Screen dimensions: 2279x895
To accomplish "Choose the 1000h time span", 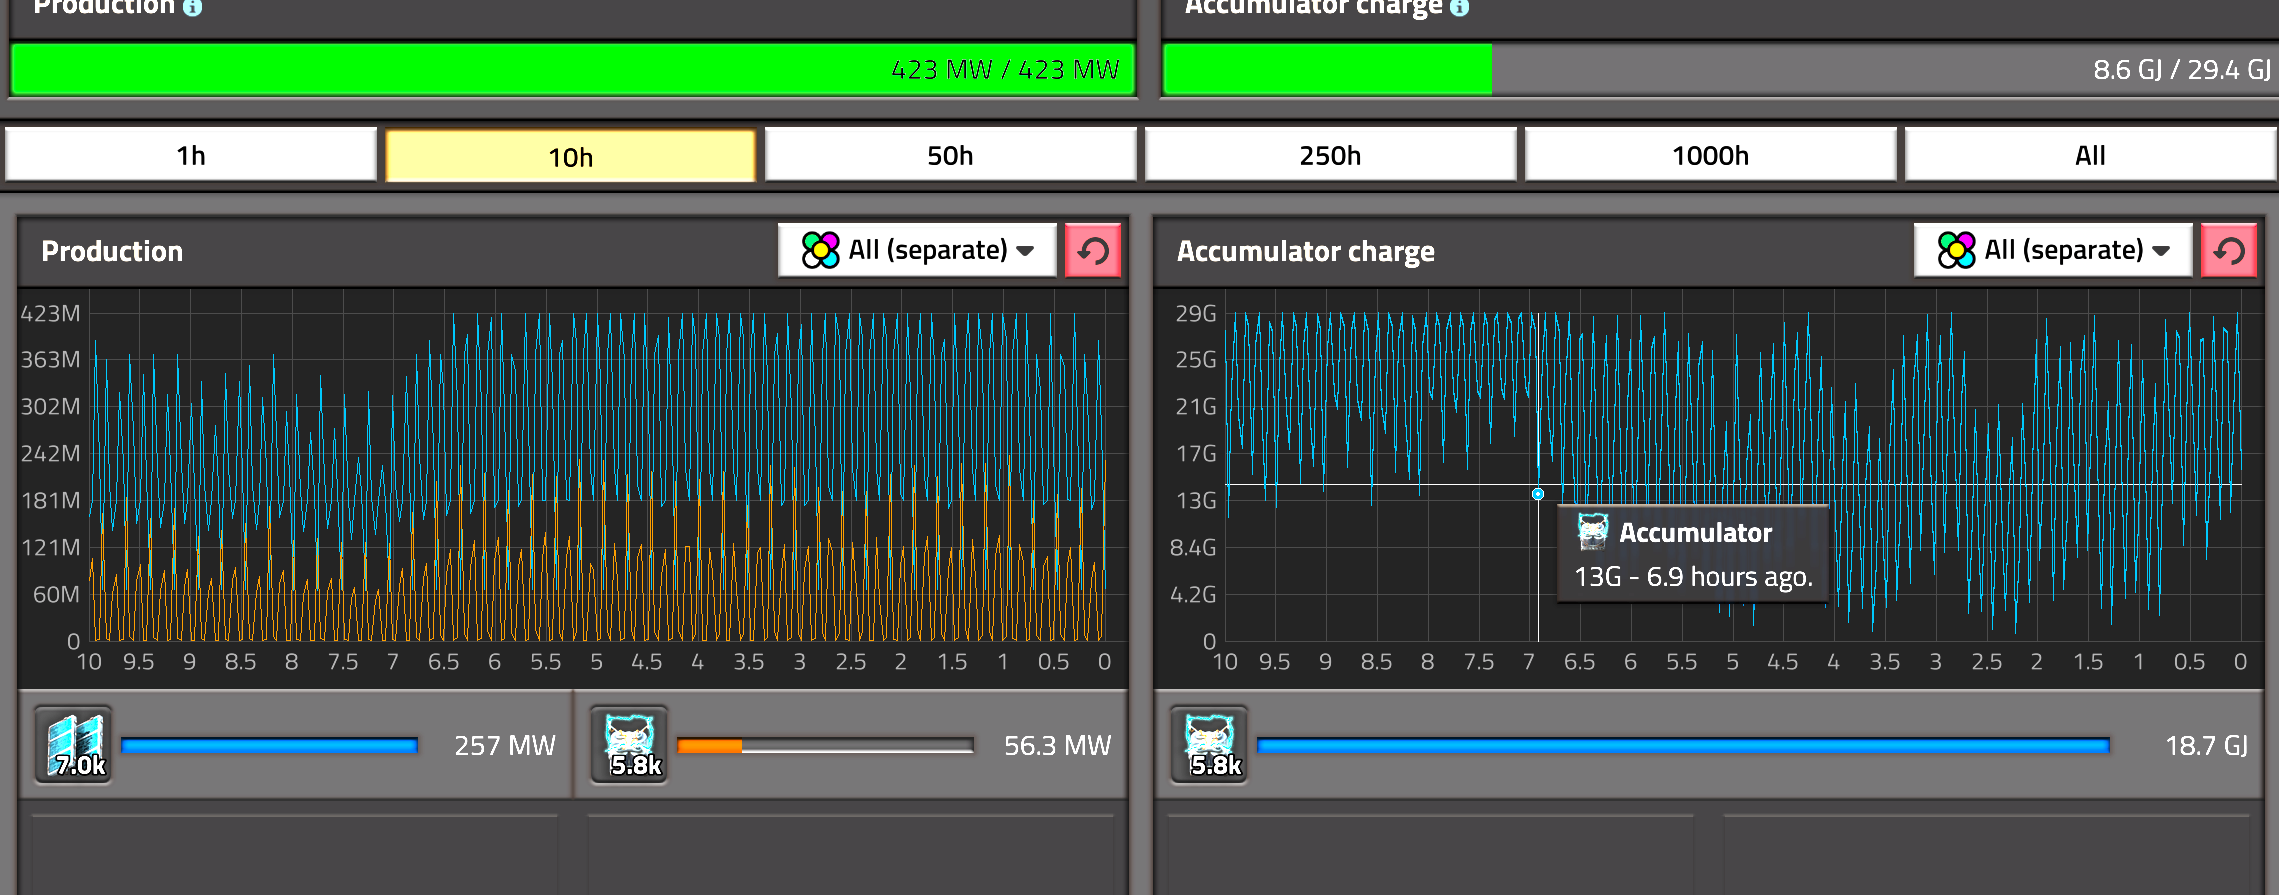I will [x=1710, y=155].
